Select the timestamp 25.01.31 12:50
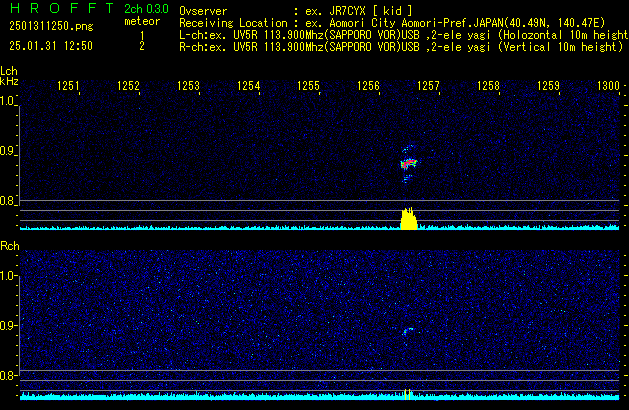Screen dimensions: 629x410 click(51, 46)
